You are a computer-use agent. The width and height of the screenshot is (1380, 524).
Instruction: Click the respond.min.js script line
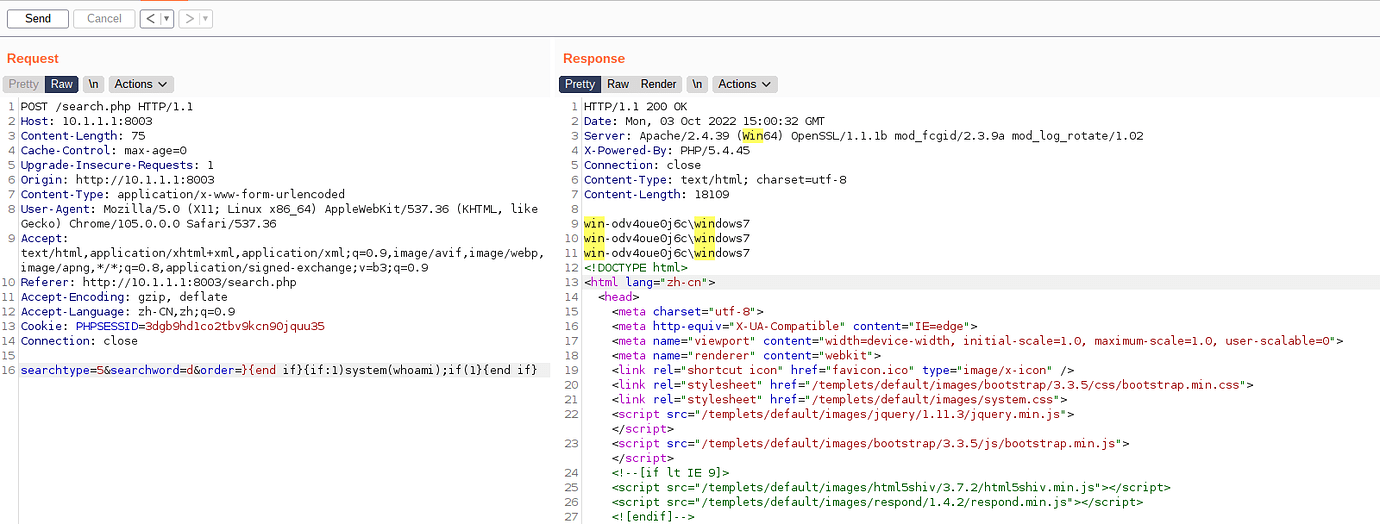[x=877, y=502]
